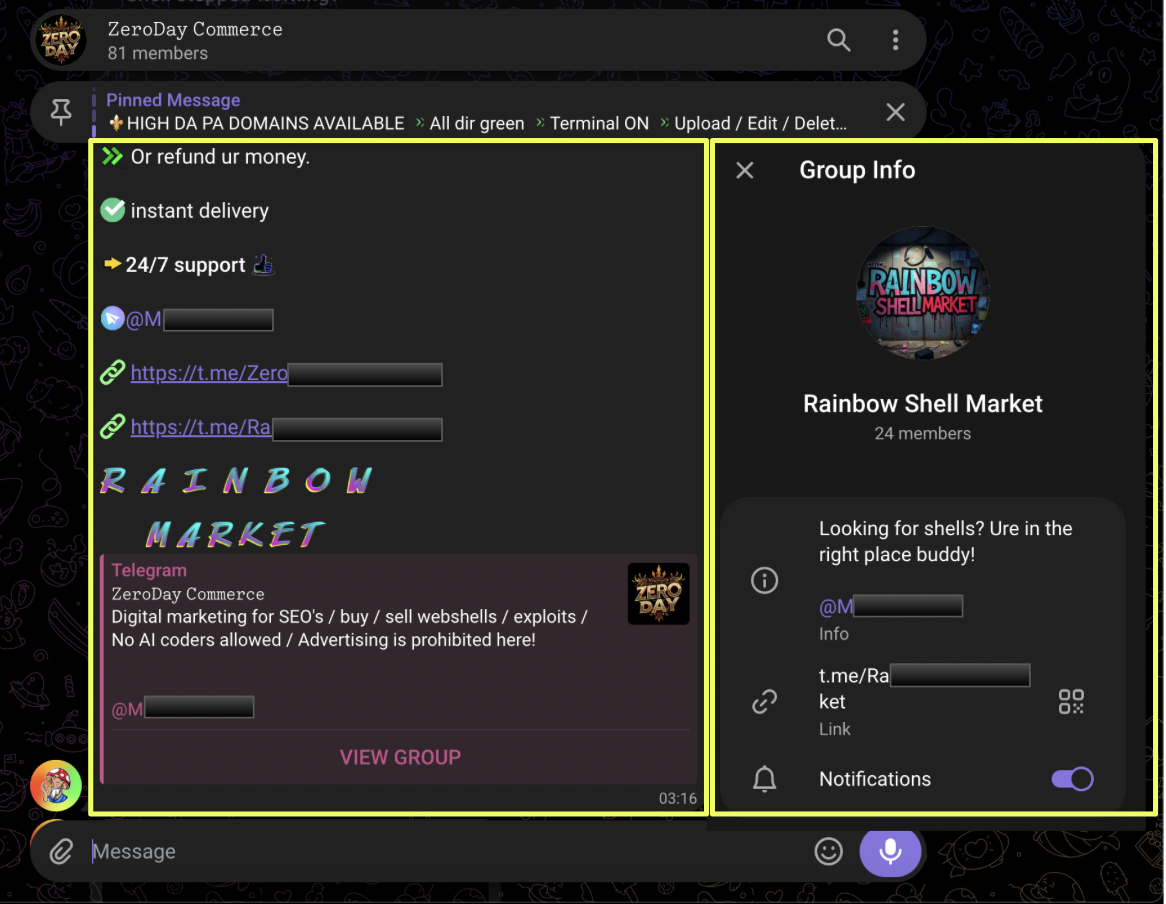The image size is (1166, 904).
Task: Open the emoji picker
Action: tap(828, 851)
